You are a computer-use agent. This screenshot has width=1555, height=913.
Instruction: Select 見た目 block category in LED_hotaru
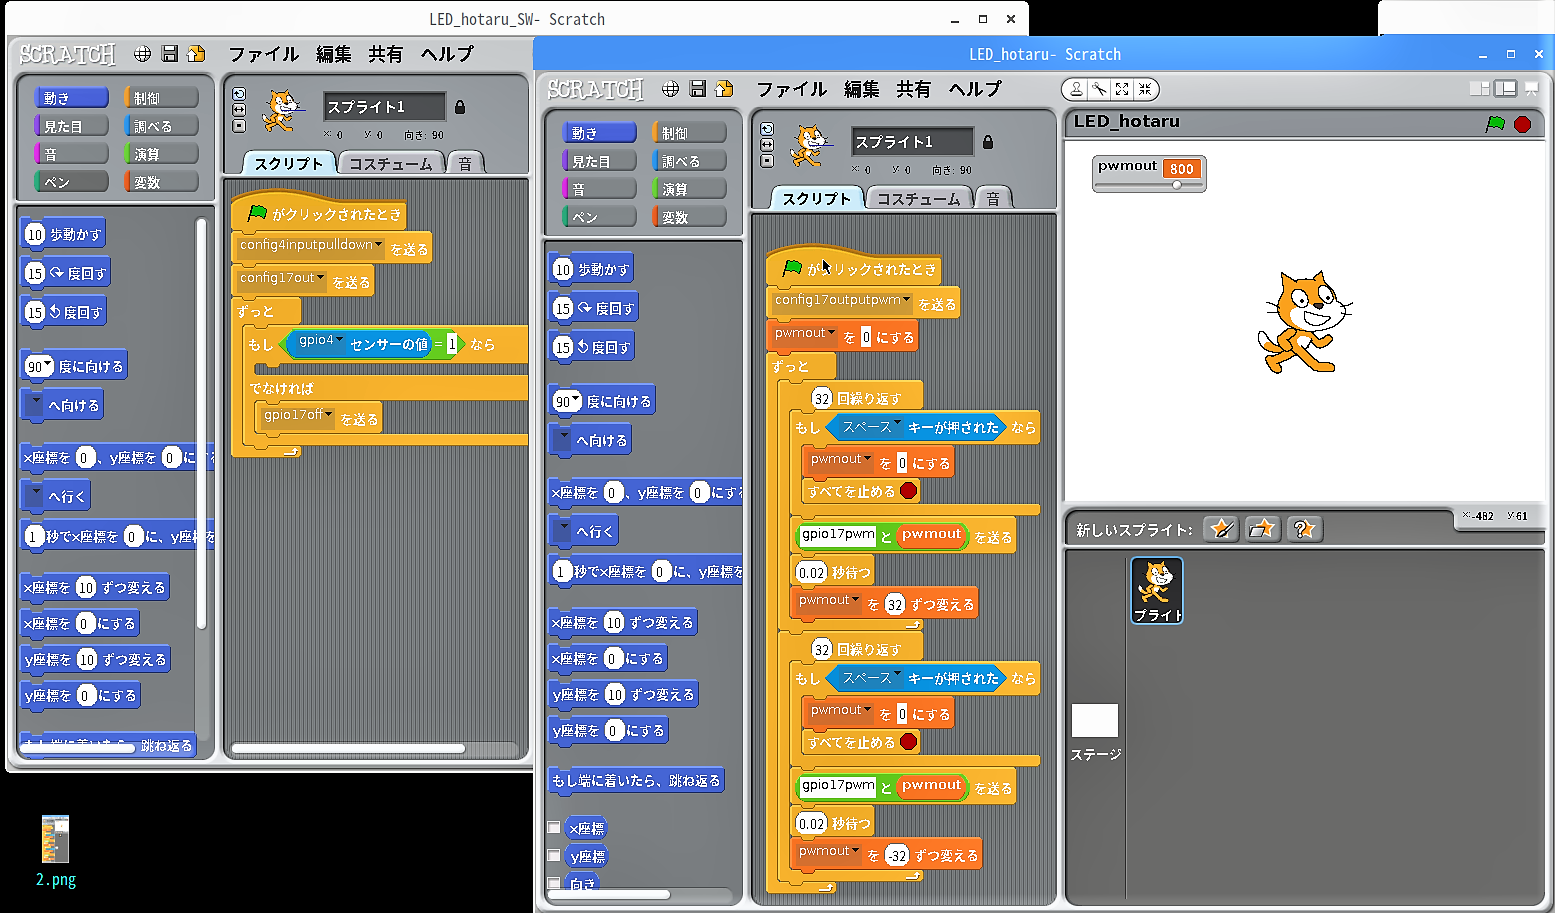(599, 160)
